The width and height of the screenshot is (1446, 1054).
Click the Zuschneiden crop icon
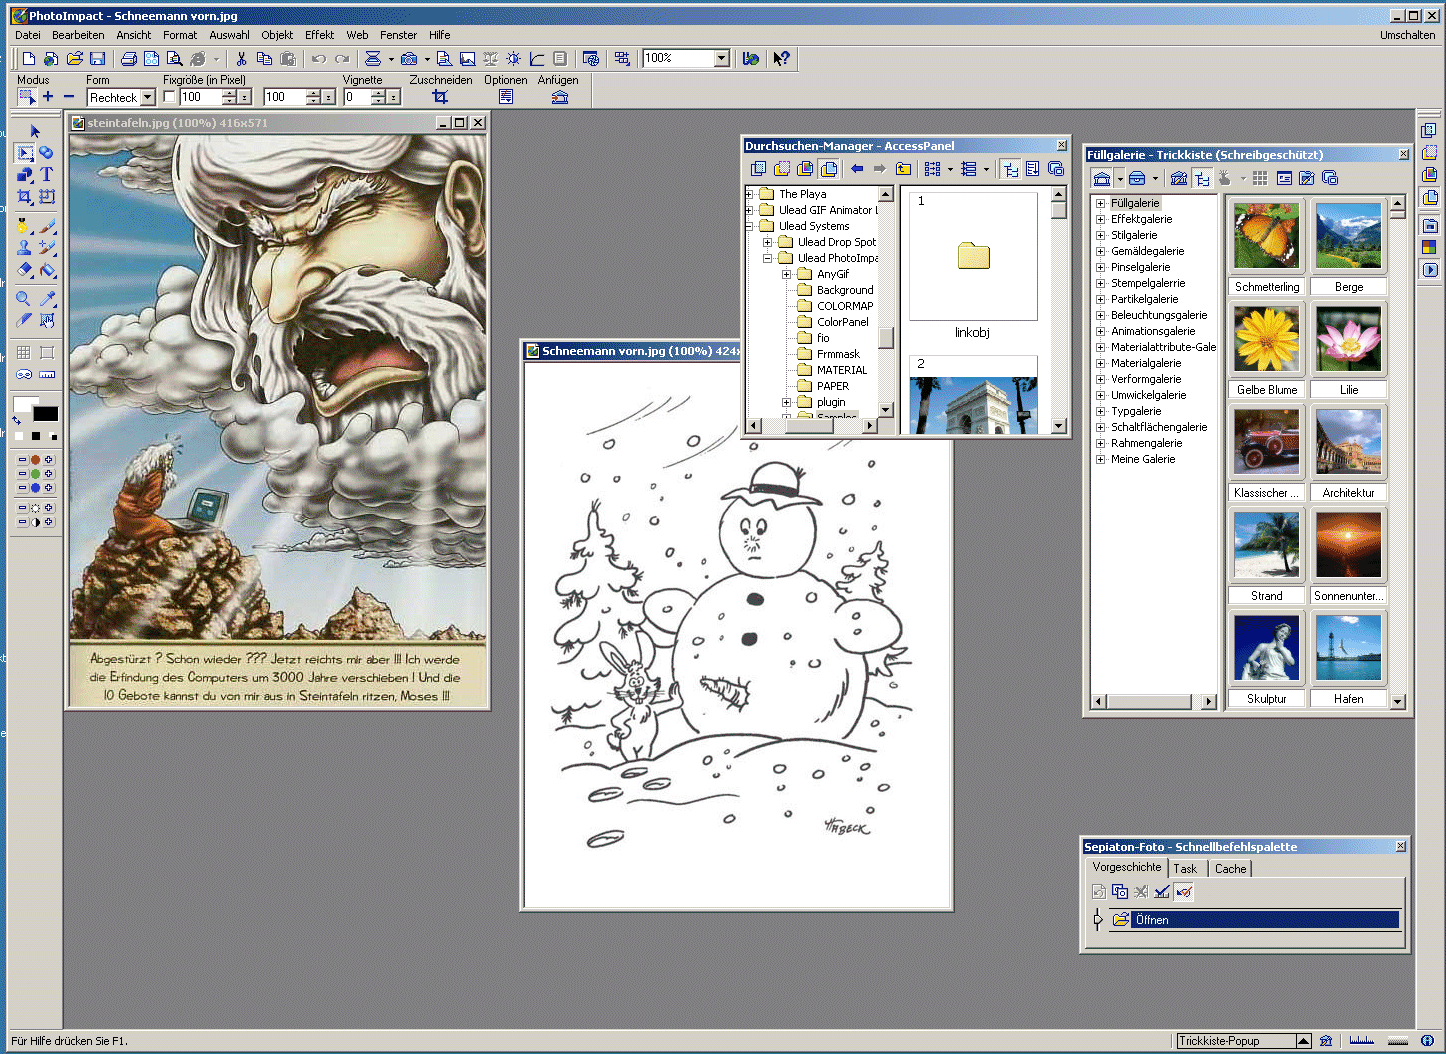(440, 97)
